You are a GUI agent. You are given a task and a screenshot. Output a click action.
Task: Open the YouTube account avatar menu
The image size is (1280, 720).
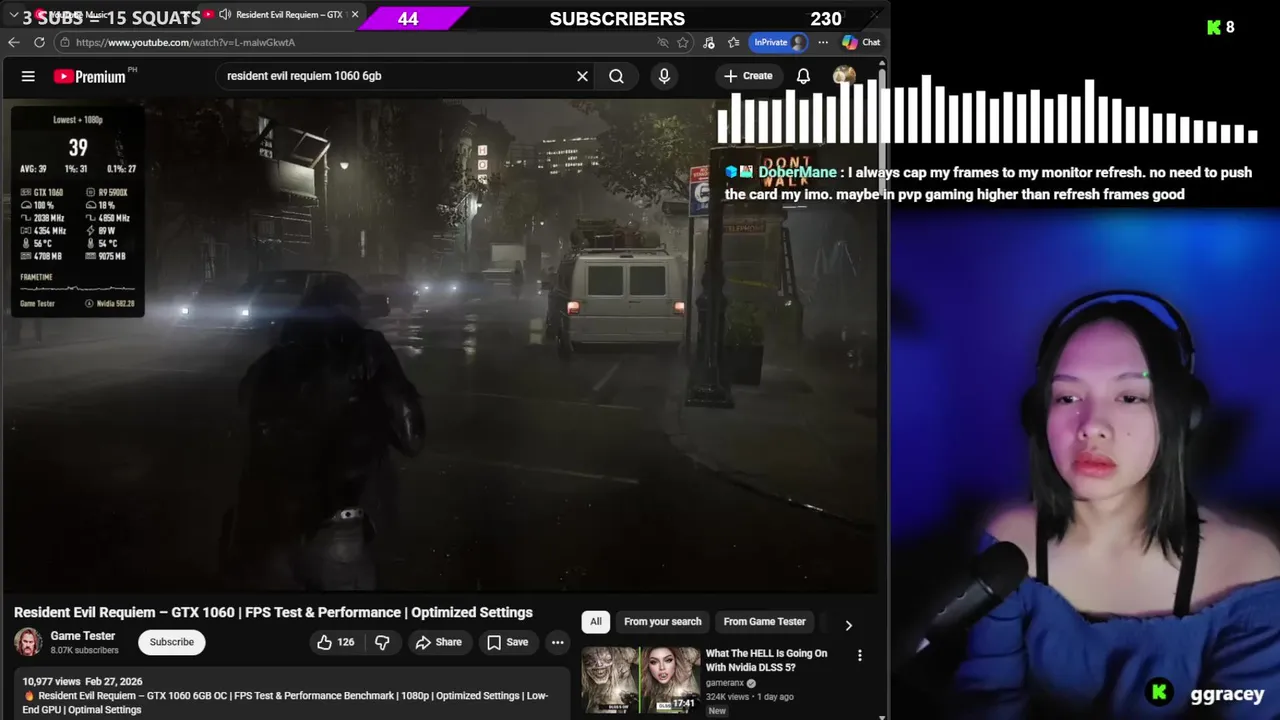tap(844, 76)
